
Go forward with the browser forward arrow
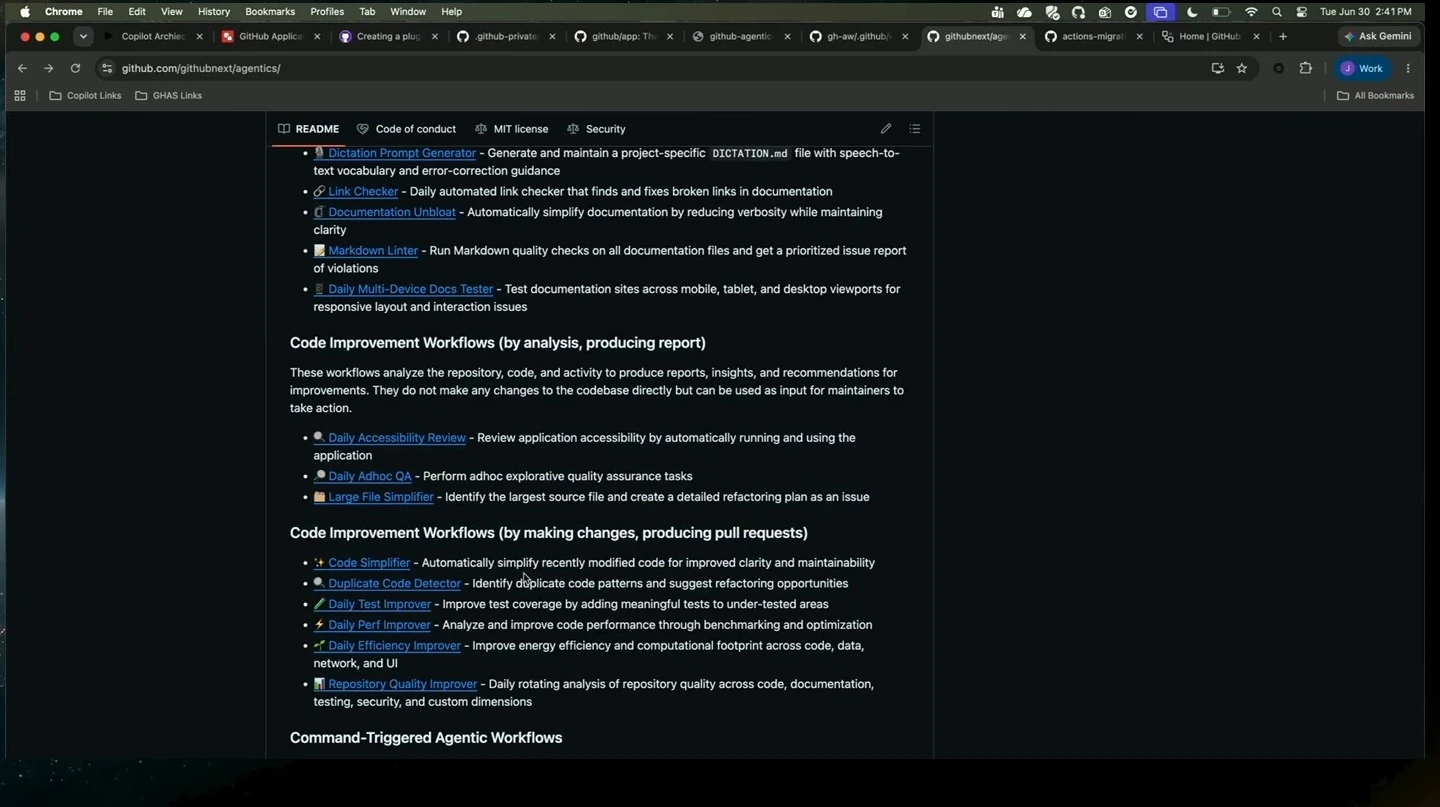click(x=48, y=68)
